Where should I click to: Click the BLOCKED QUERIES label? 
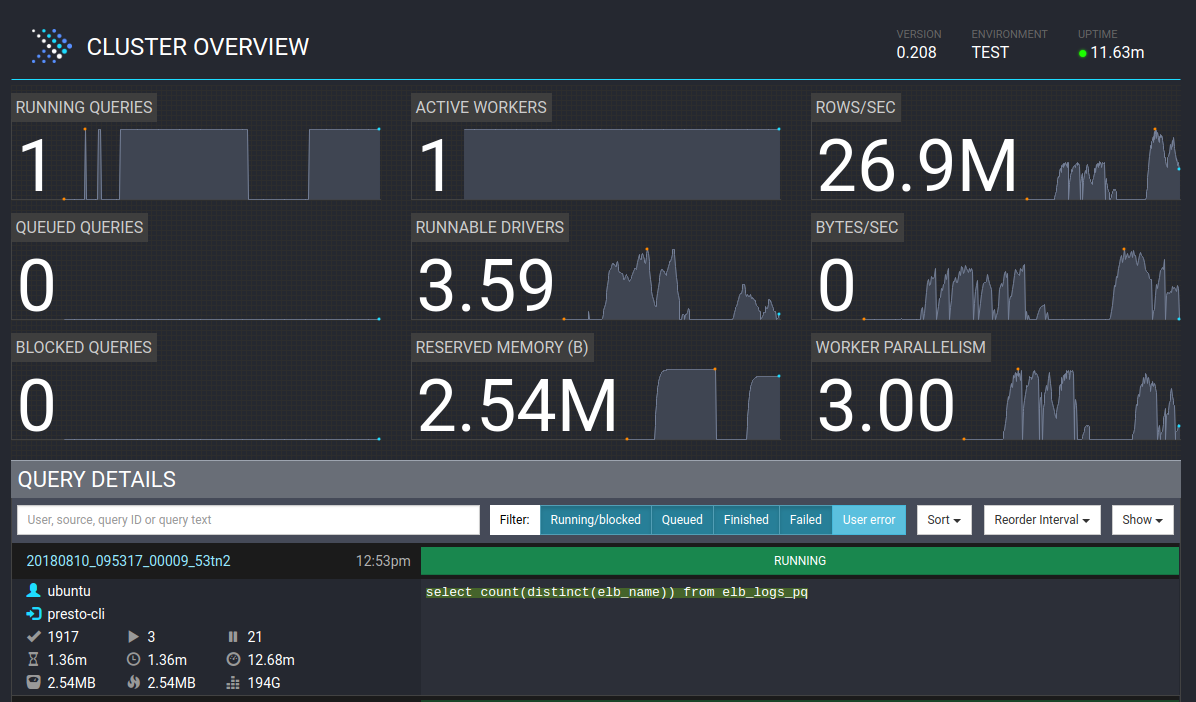pos(84,347)
